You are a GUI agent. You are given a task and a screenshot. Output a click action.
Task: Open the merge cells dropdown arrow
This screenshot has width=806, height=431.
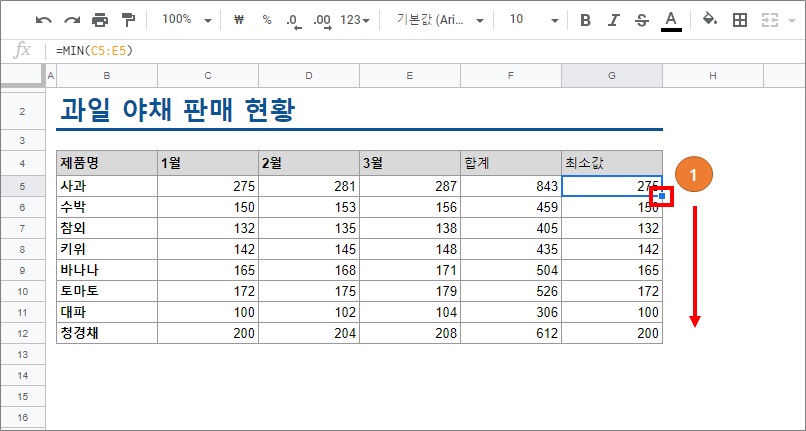point(792,21)
